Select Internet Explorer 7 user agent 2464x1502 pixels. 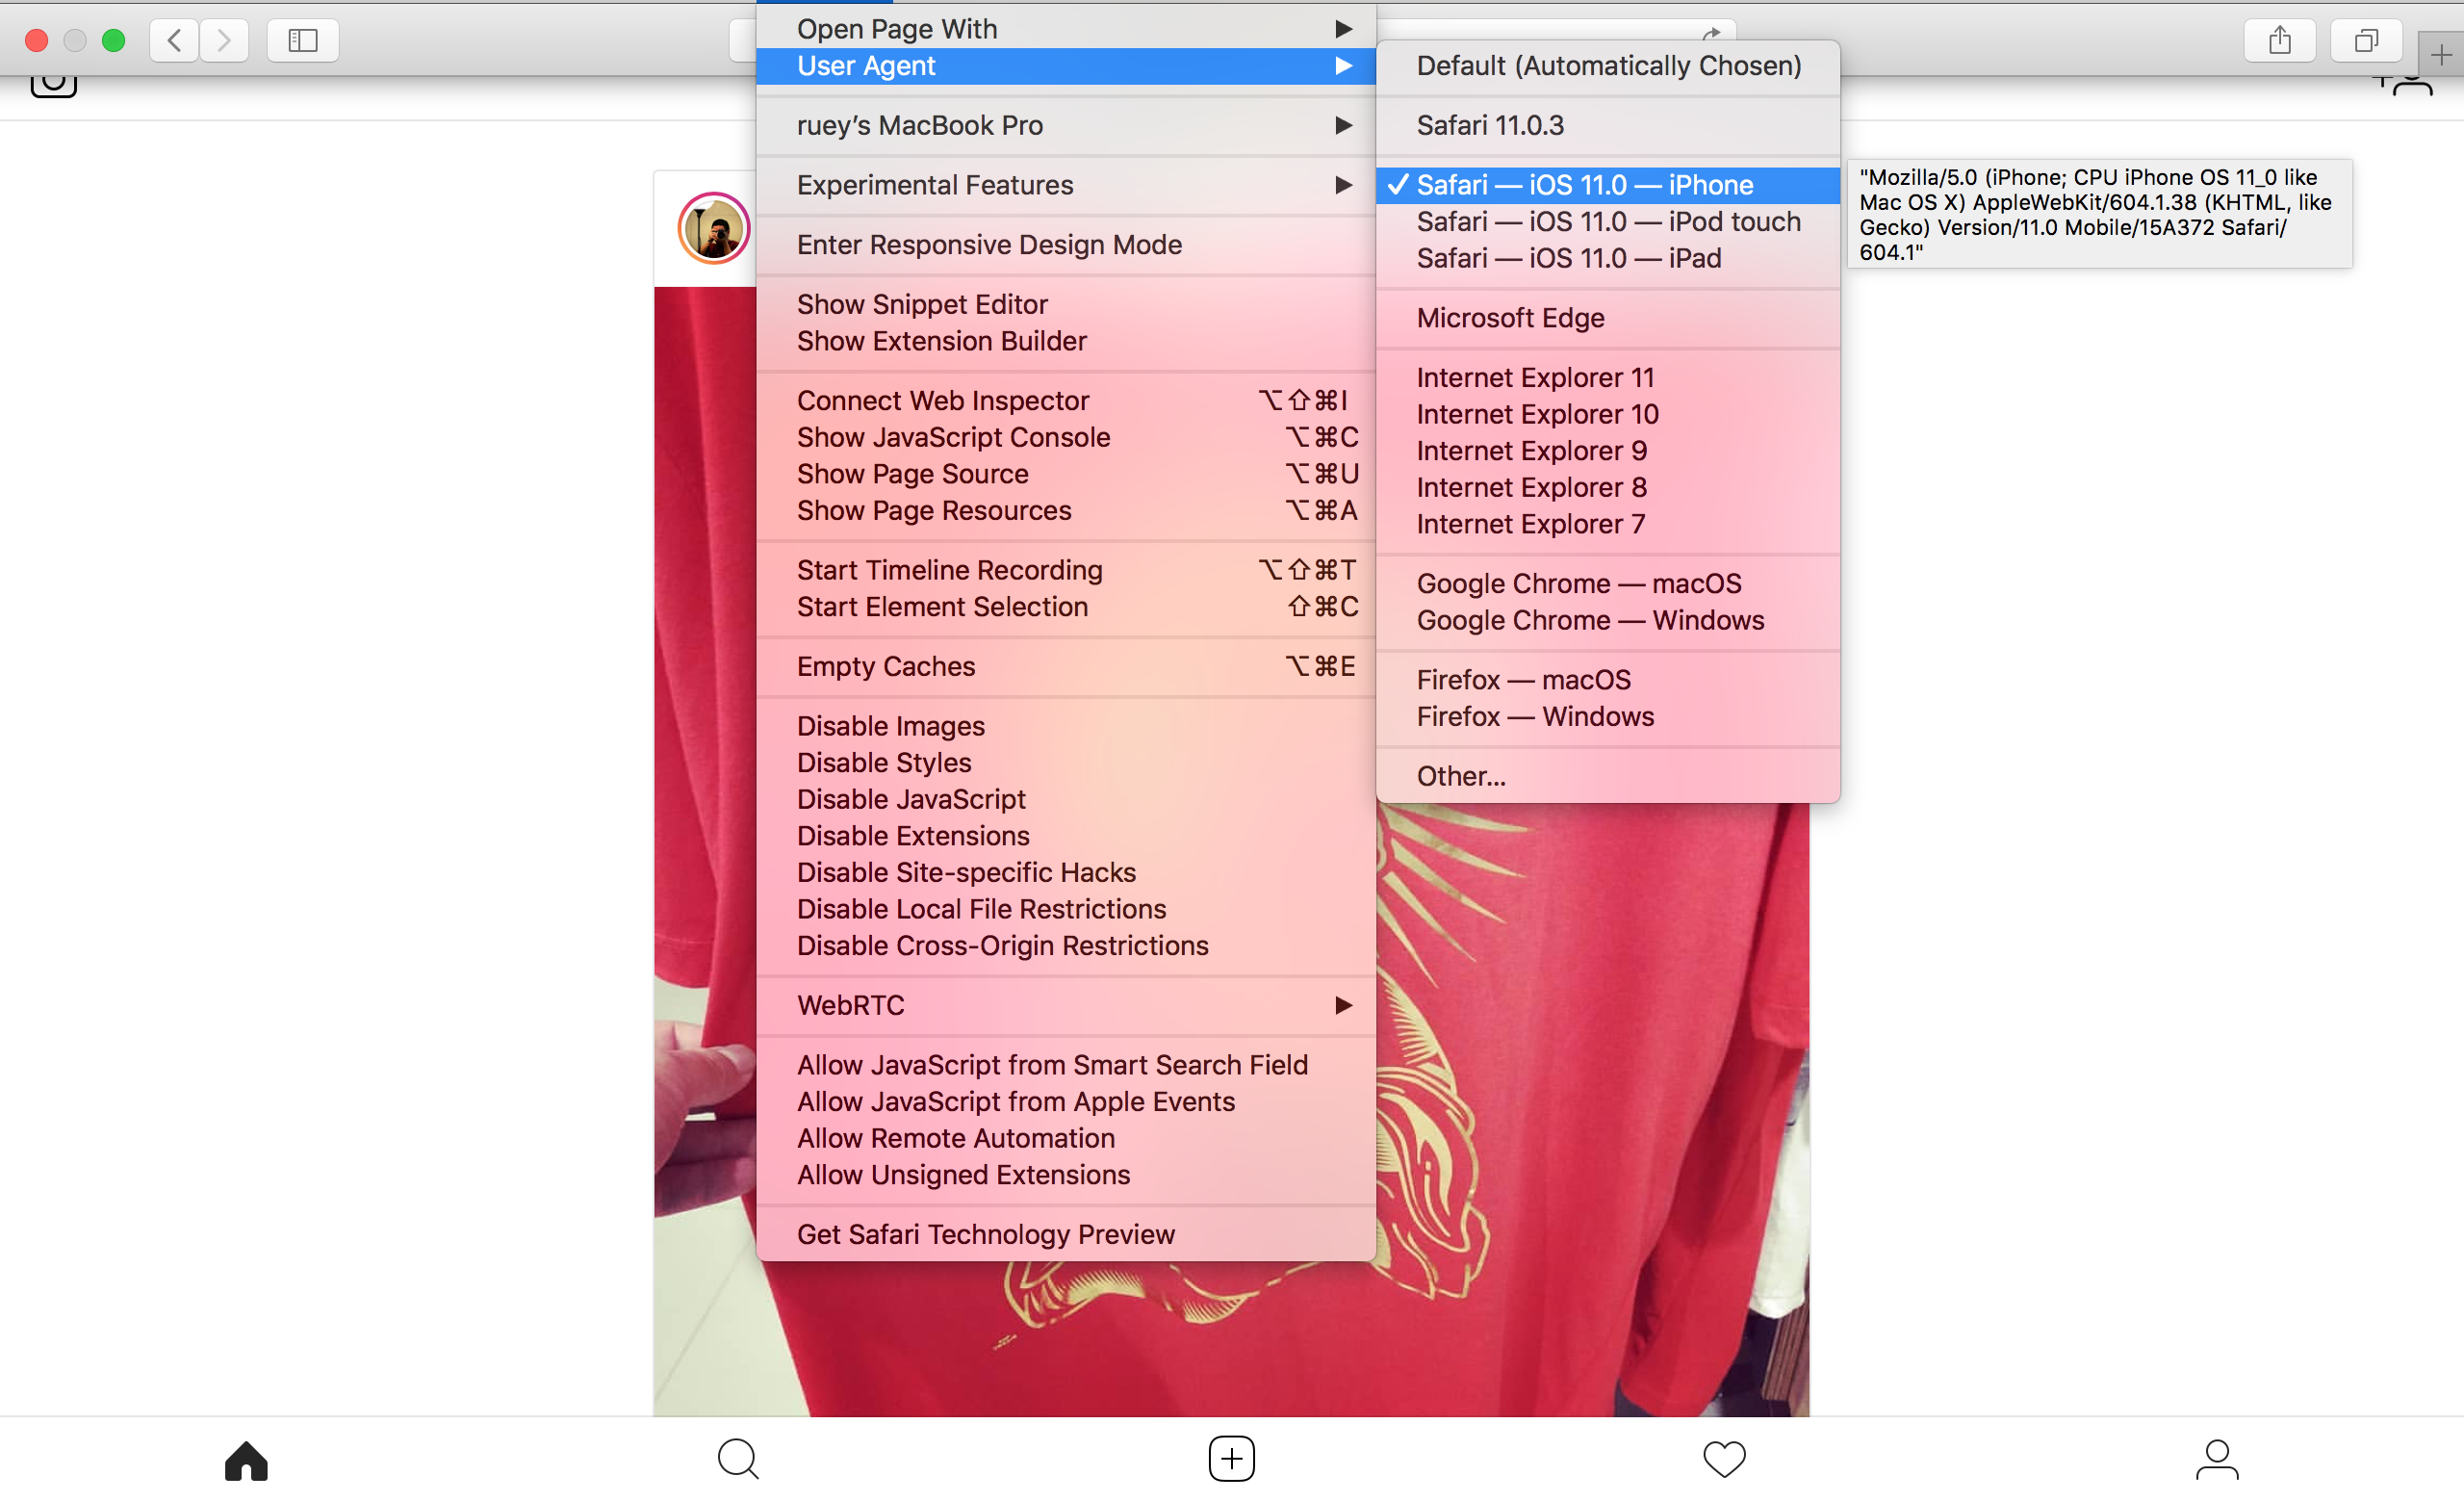(x=1607, y=524)
